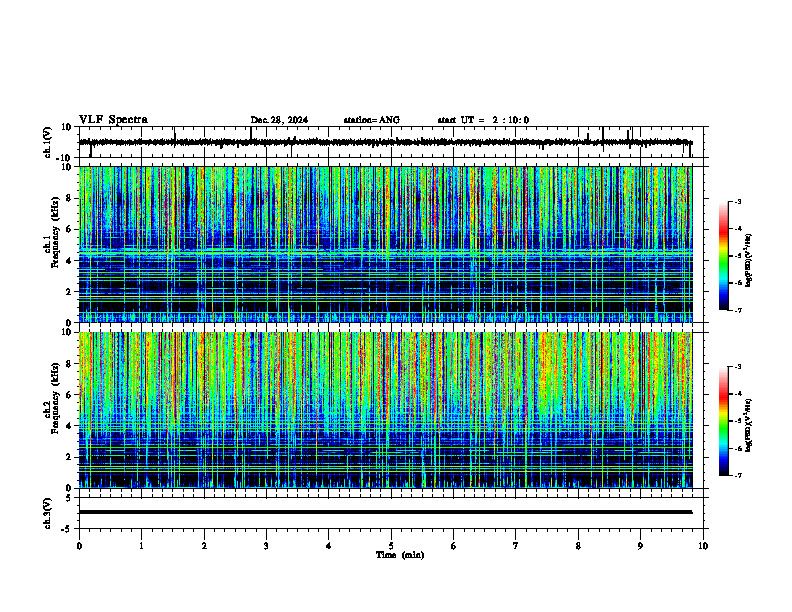792x612 pixels.
Task: Click ch.2 color bar "-7" bottom value
Action: click(x=737, y=475)
